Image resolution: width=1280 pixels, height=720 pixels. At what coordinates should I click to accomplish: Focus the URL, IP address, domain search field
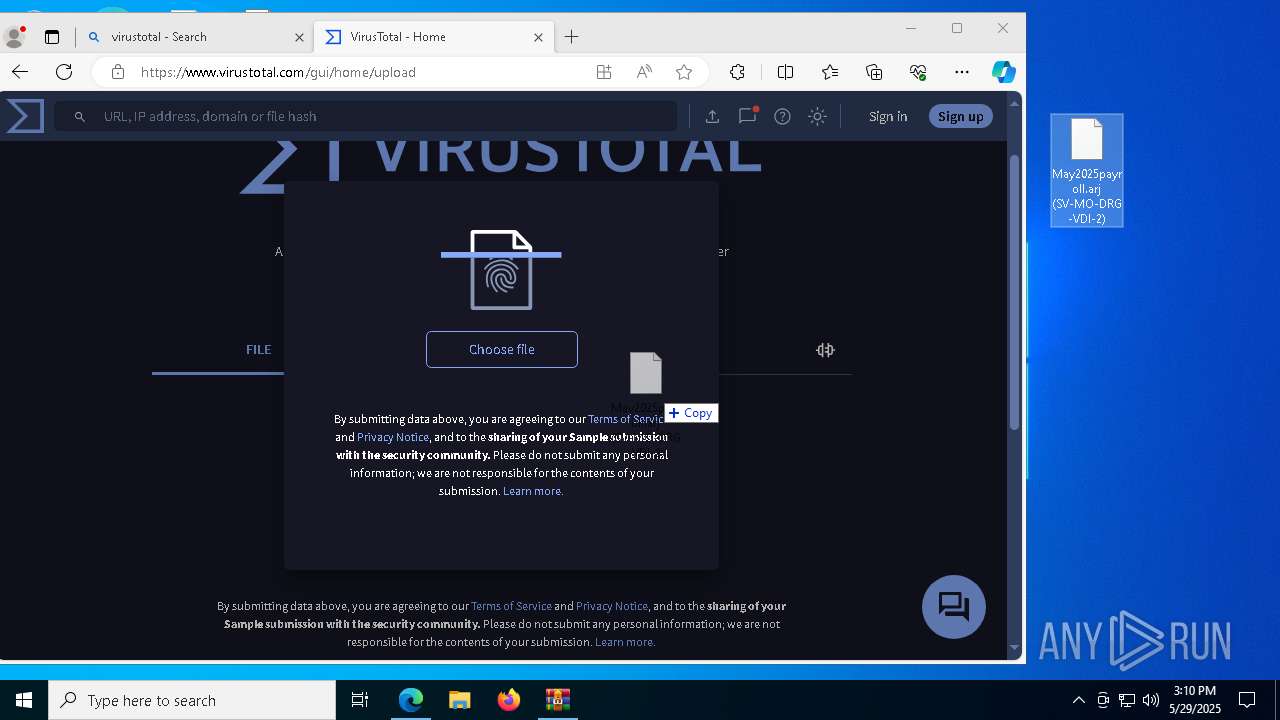[x=366, y=116]
